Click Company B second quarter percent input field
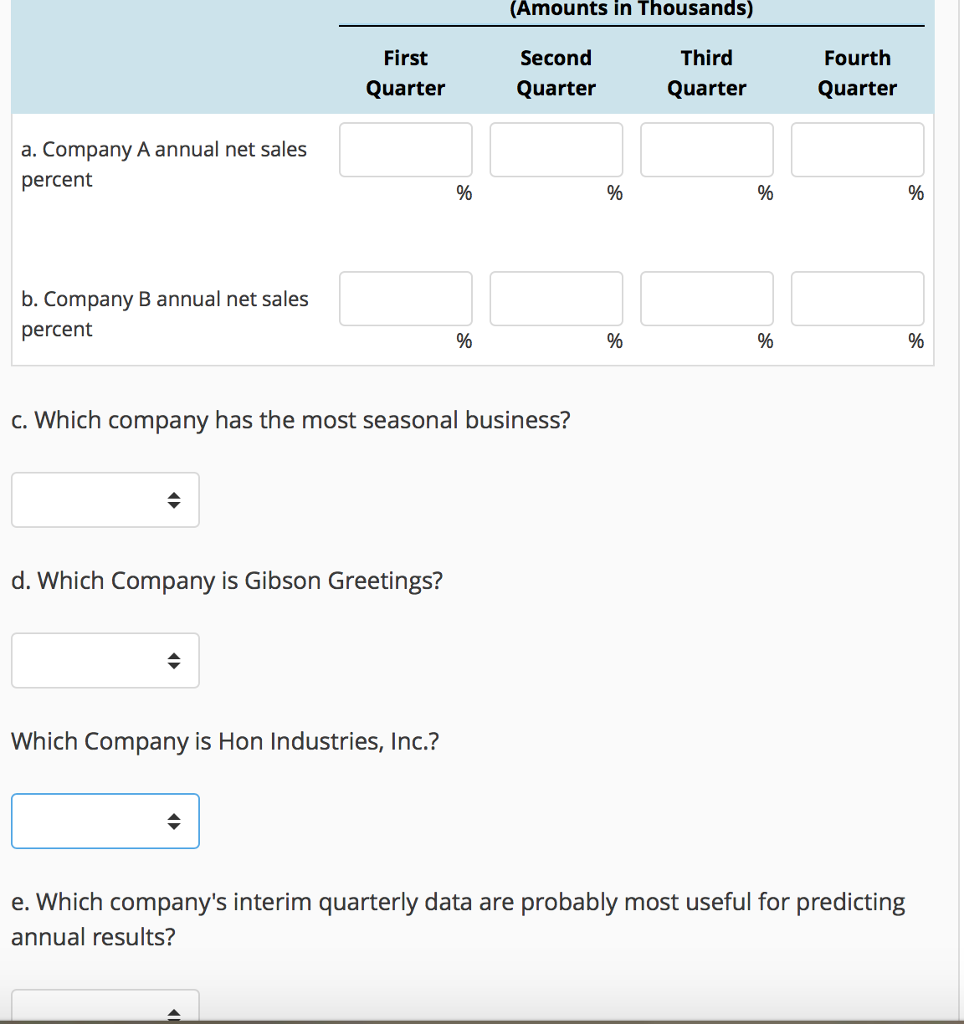The height and width of the screenshot is (1024, 964). [556, 298]
